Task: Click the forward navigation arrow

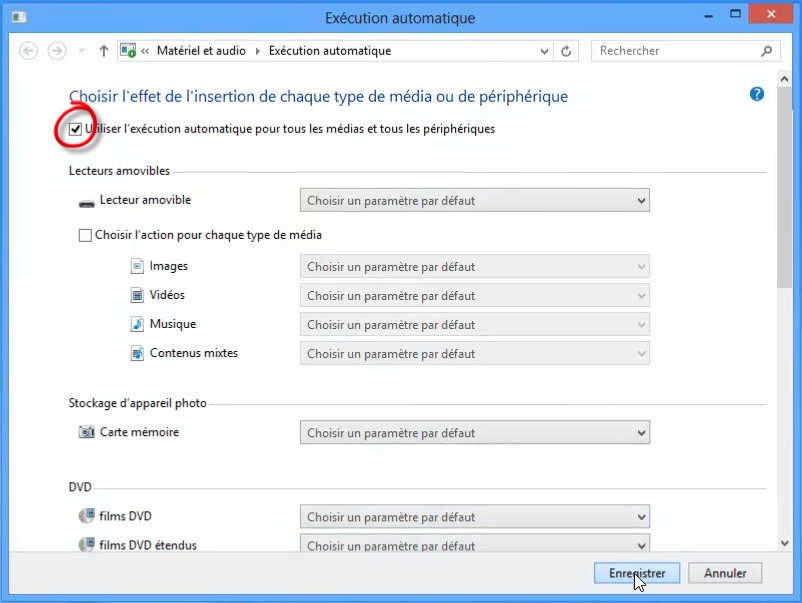Action: (x=57, y=51)
